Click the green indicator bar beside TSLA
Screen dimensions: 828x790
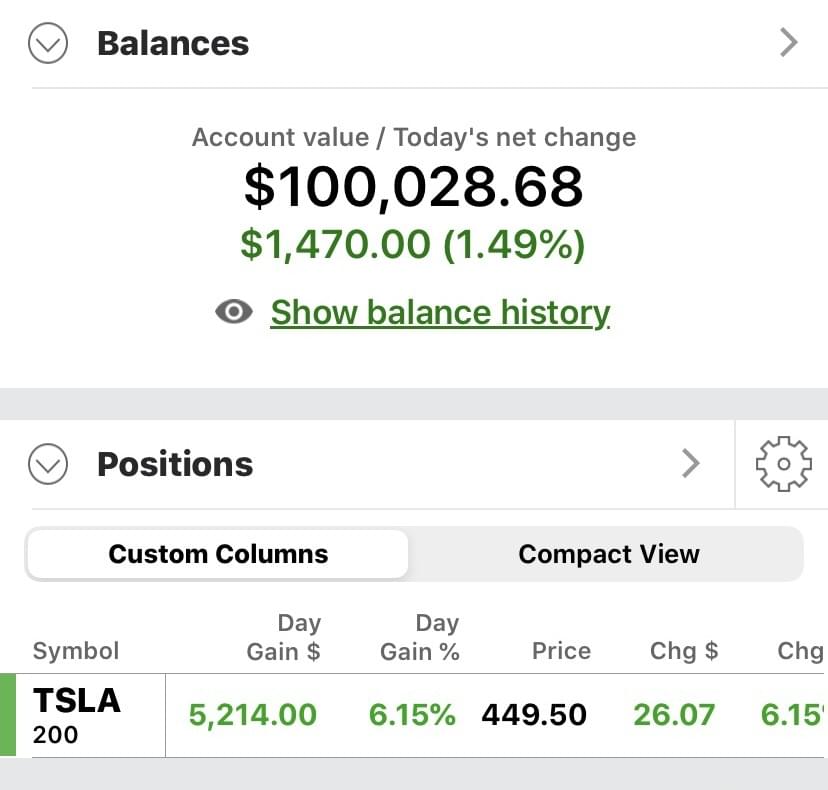pyautogui.click(x=8, y=715)
